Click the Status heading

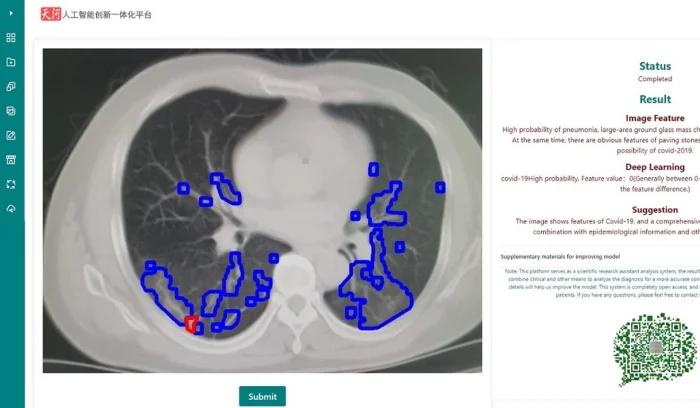click(655, 66)
